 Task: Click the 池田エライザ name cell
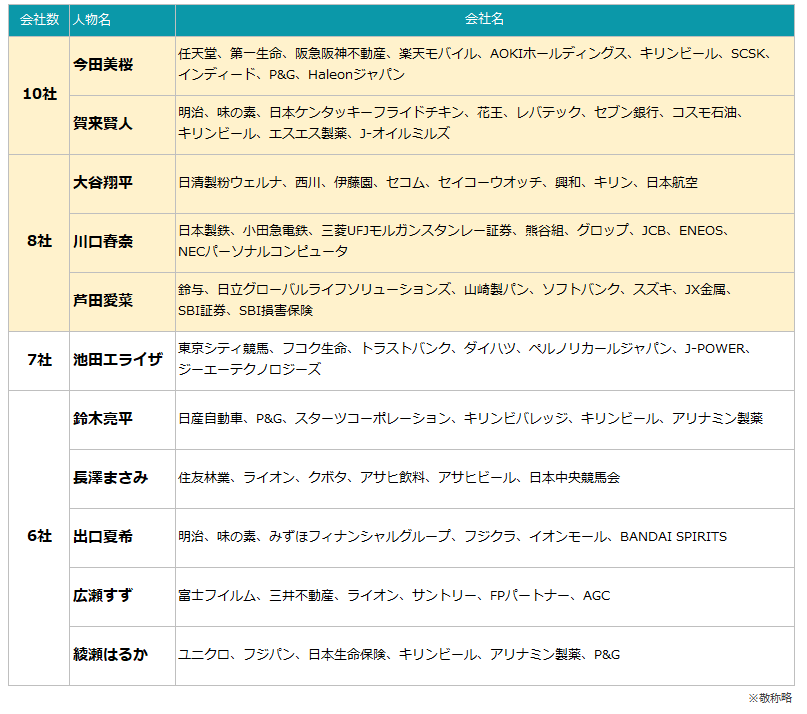(117, 360)
